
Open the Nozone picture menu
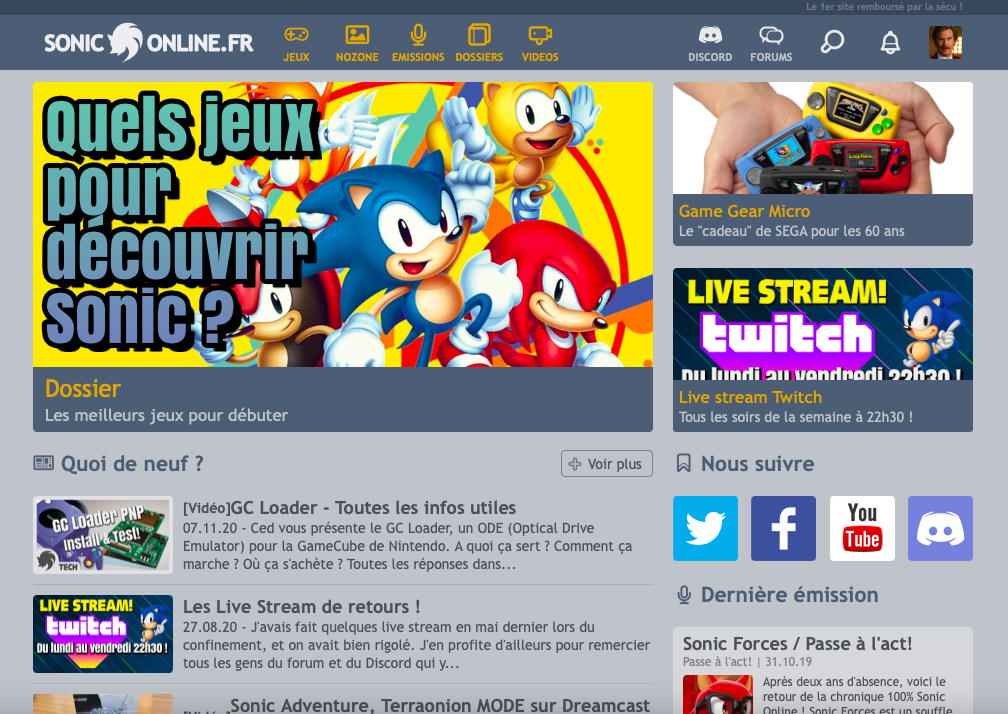(357, 43)
